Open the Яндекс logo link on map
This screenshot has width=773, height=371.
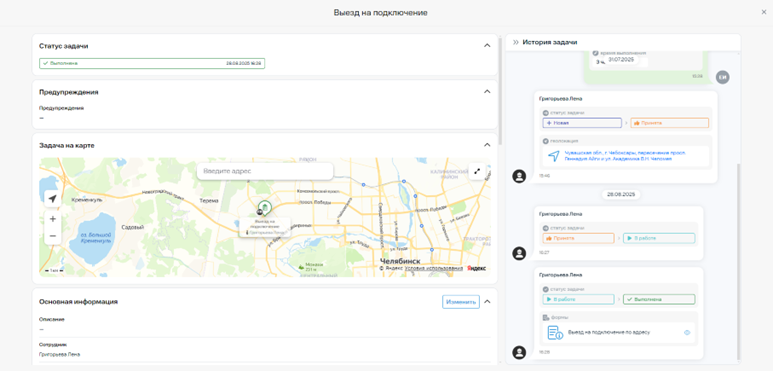pyautogui.click(x=476, y=269)
